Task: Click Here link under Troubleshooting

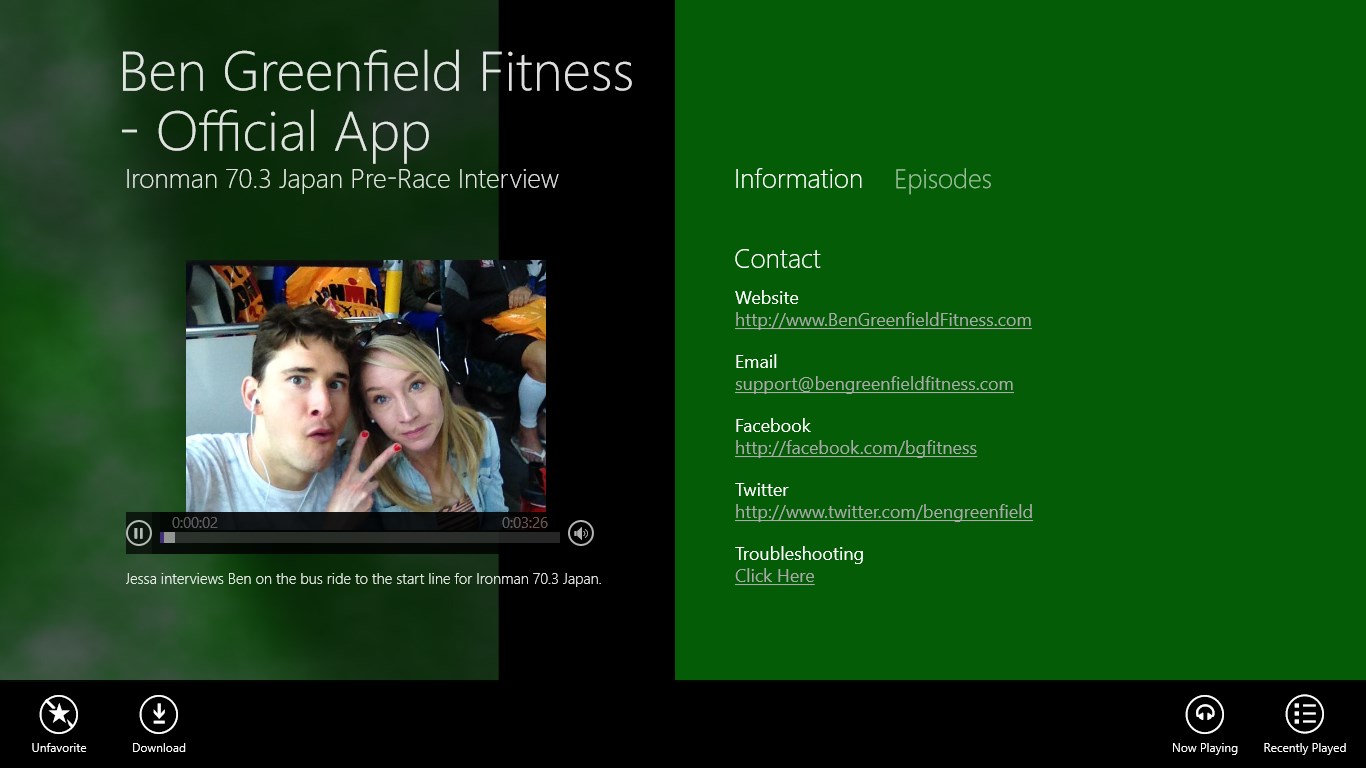Action: (774, 576)
